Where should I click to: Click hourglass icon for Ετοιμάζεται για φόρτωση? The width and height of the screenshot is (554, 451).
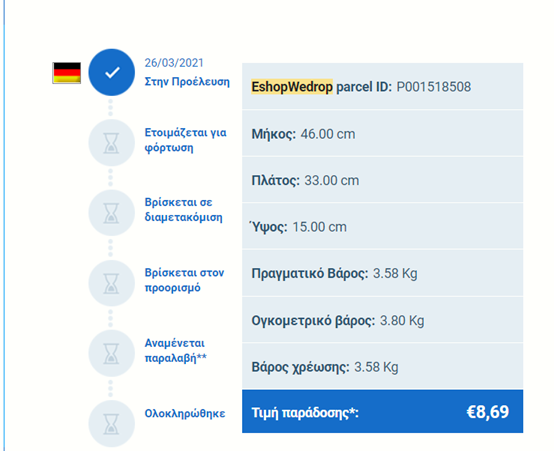coord(112,143)
